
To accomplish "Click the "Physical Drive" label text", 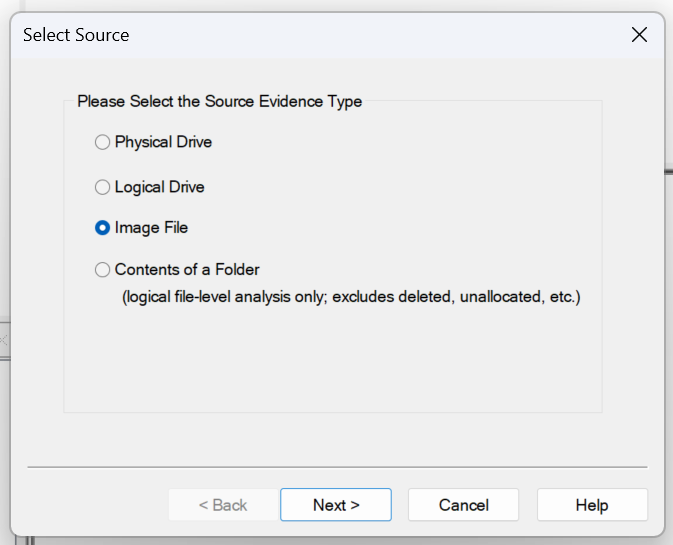I will [163, 142].
